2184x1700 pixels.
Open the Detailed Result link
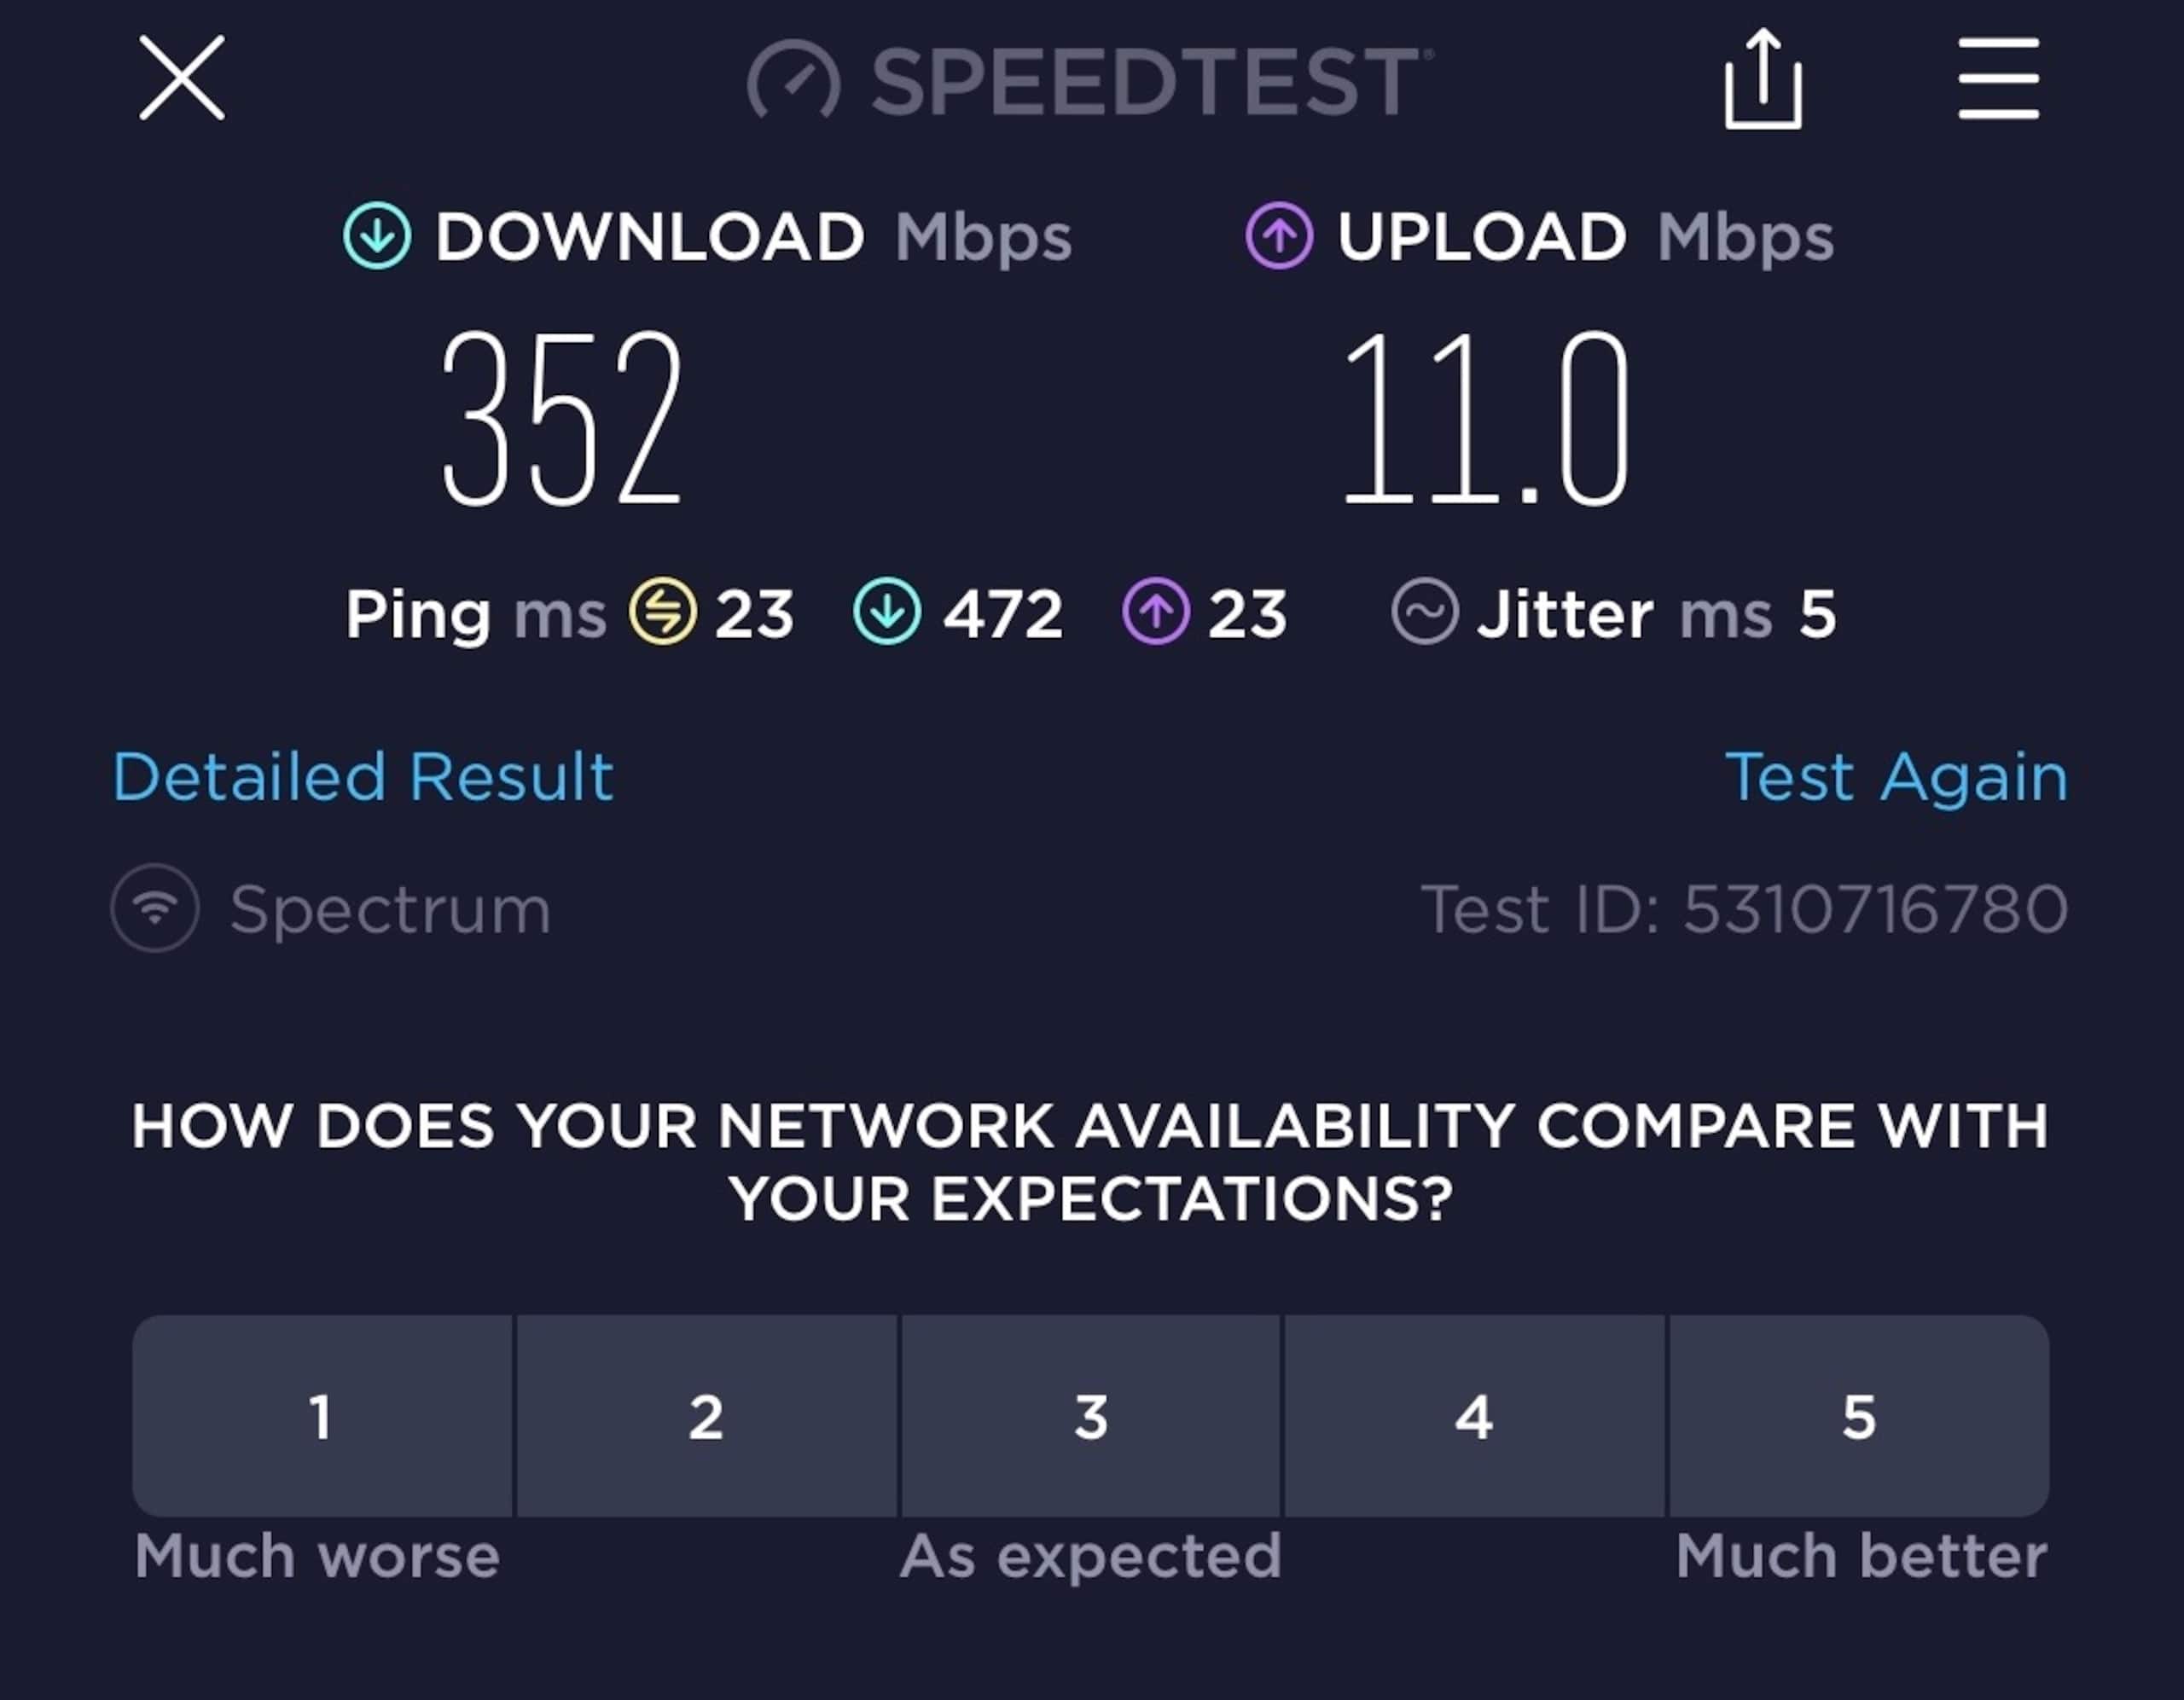coord(362,777)
